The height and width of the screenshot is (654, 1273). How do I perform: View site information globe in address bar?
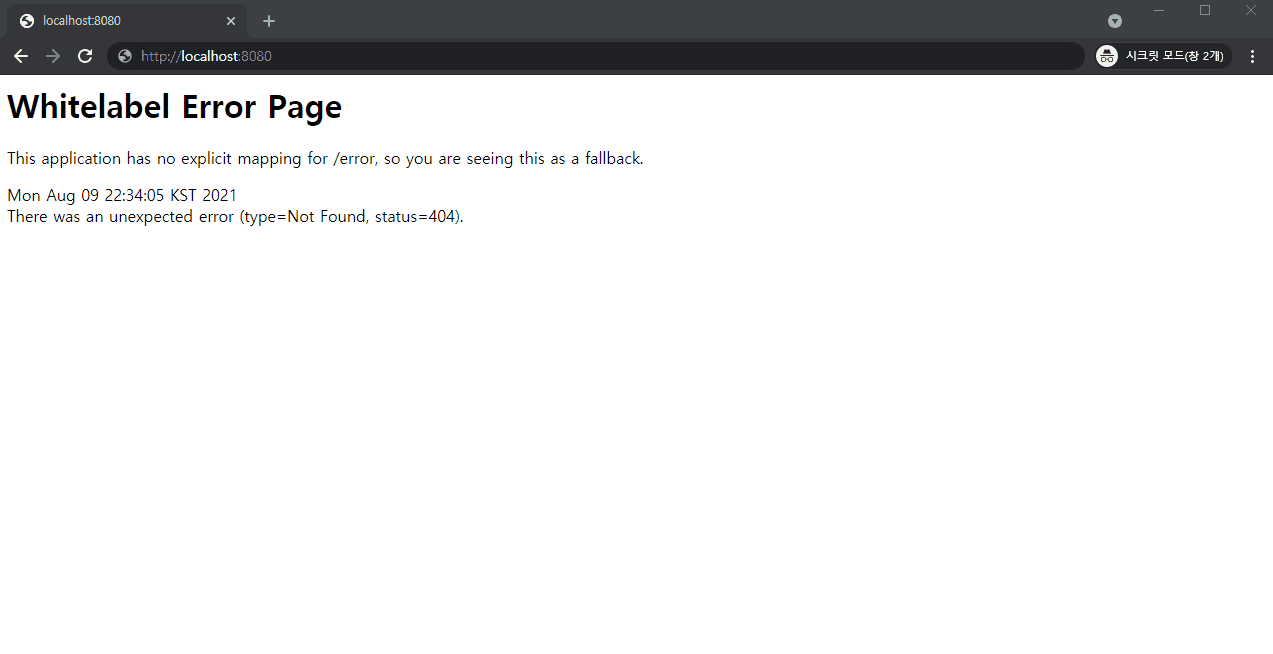125,56
